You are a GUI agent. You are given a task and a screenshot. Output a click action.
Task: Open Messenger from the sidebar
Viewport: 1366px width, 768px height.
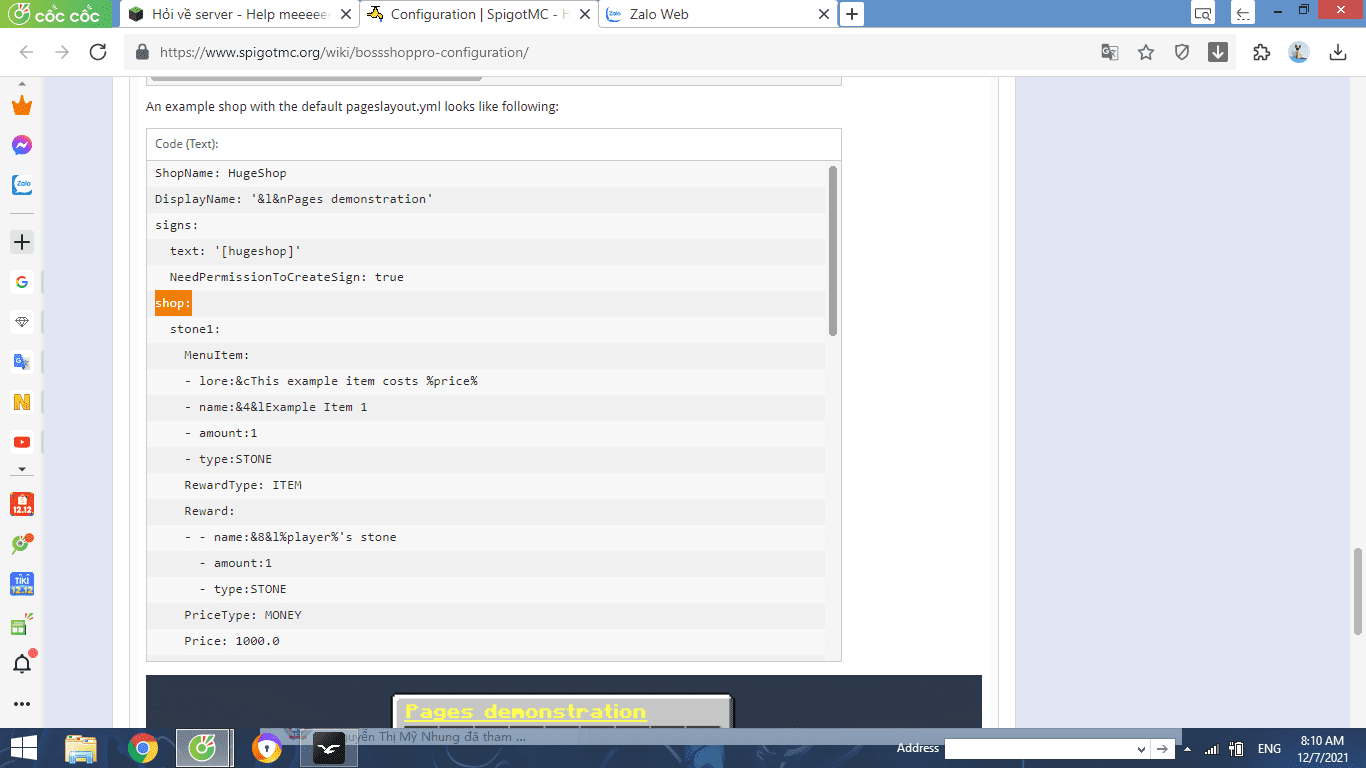tap(22, 145)
